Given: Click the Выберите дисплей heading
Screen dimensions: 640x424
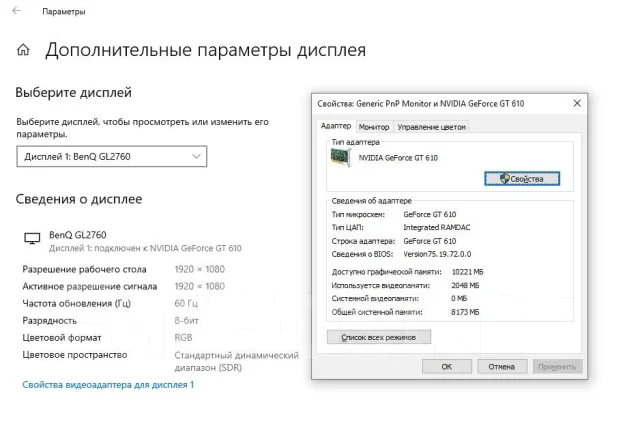Looking at the screenshot, I should [x=73, y=92].
